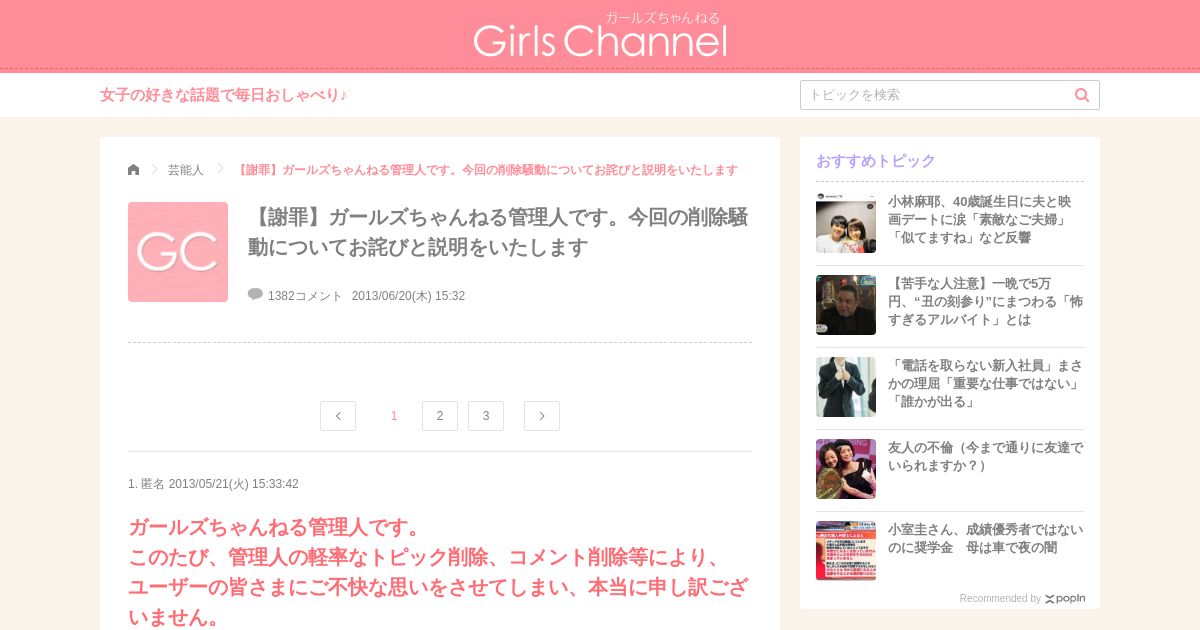Open thumbnail of 小林麻耶 article
1200x630 pixels.
tap(846, 223)
